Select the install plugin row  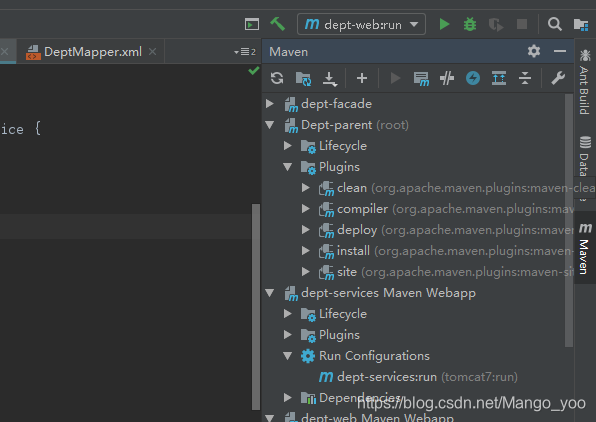point(418,251)
